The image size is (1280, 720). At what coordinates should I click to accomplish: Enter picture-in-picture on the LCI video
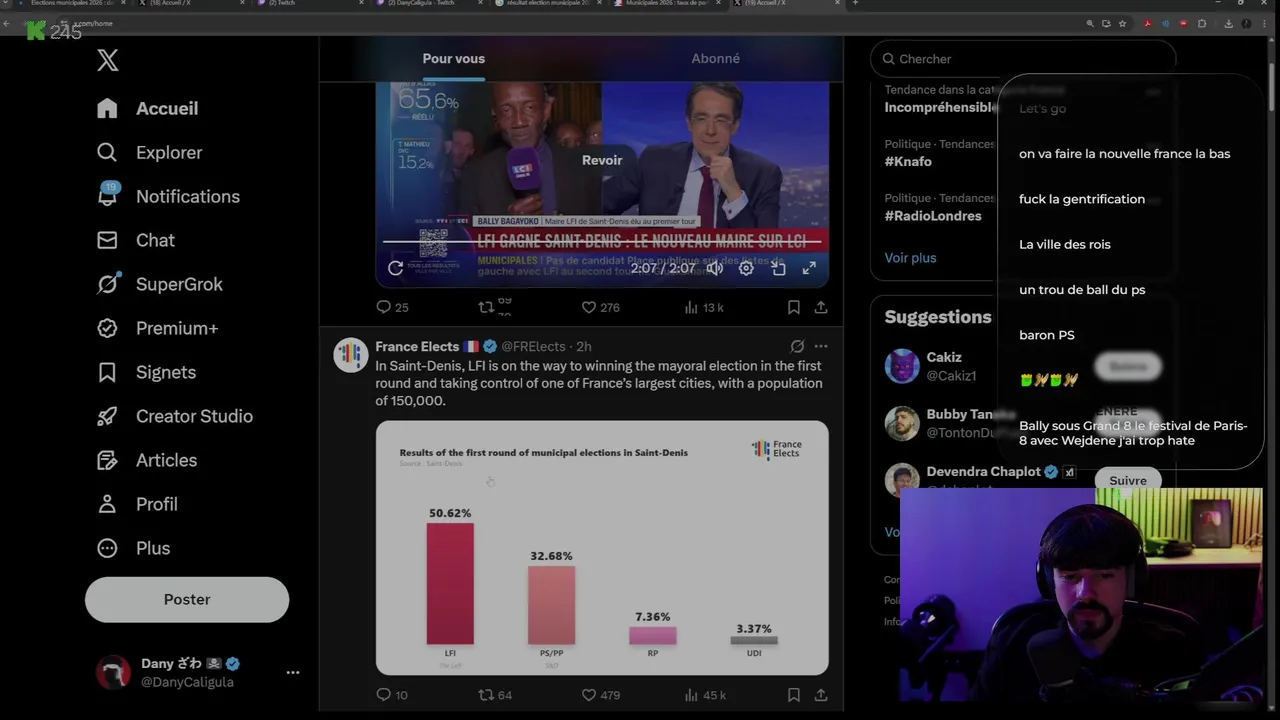tap(778, 268)
